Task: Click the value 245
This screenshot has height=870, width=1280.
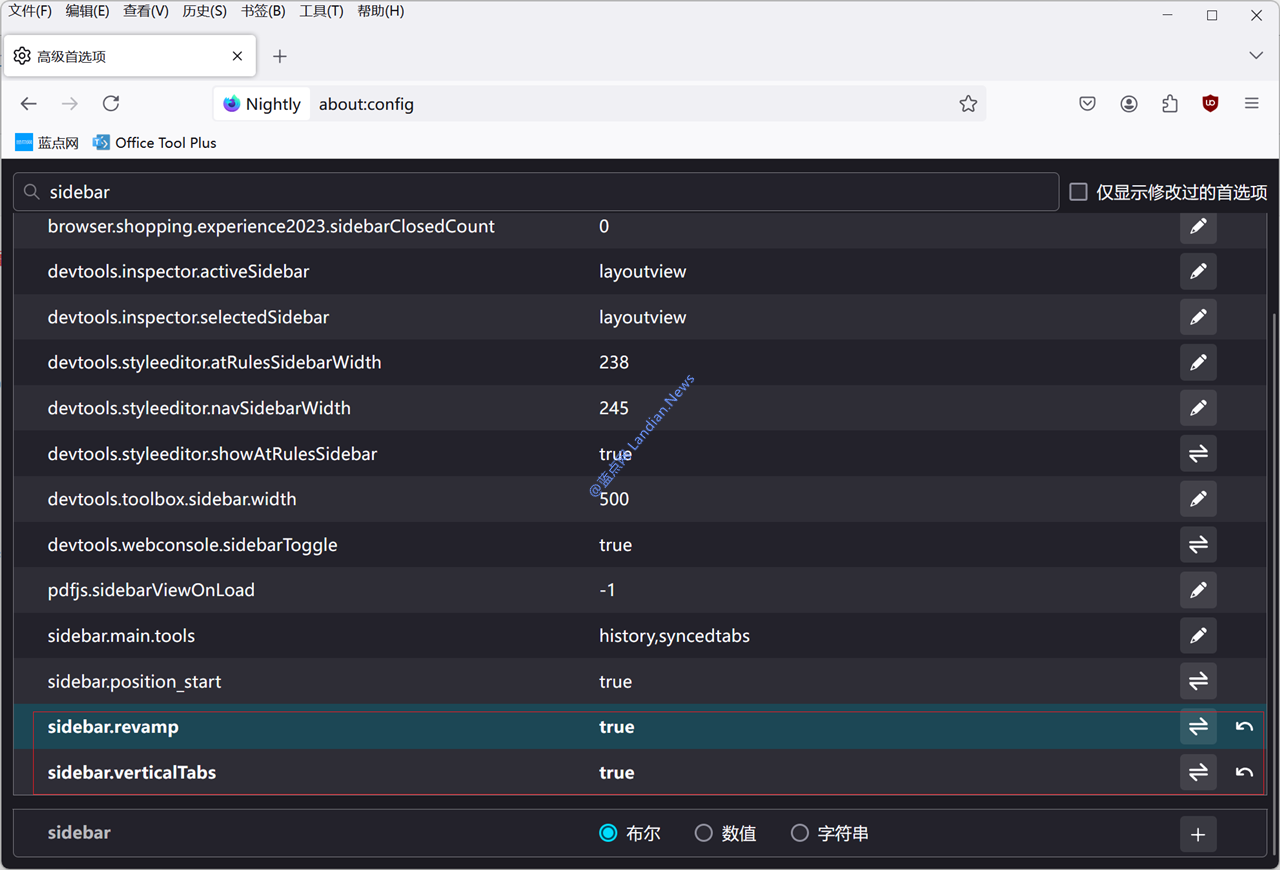Action: click(614, 408)
